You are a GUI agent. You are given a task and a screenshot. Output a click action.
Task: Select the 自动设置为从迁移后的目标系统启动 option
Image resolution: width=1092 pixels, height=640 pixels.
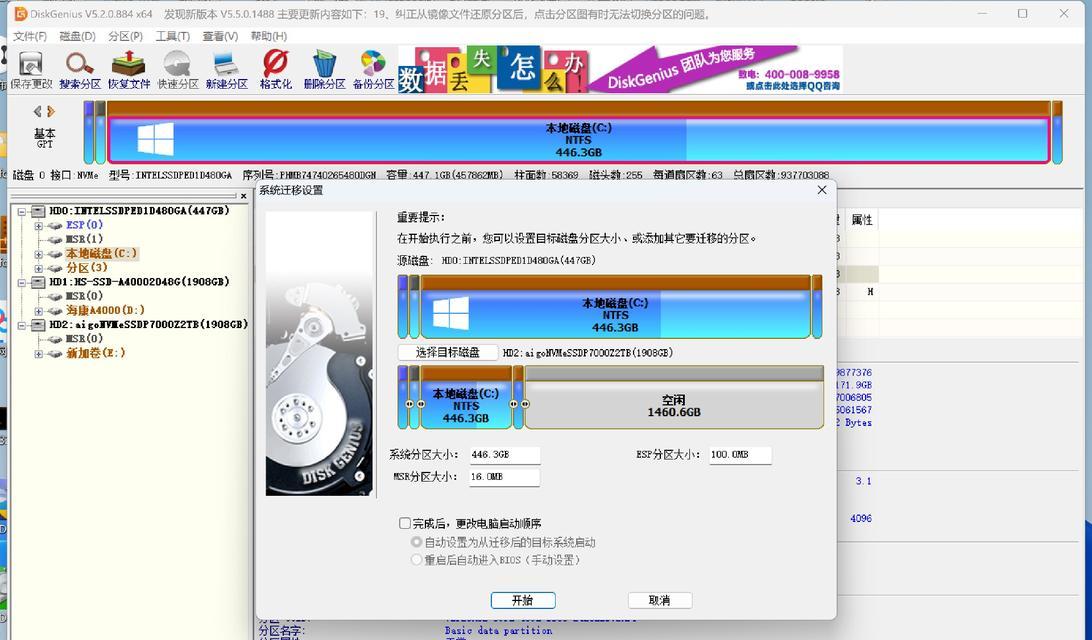coord(416,541)
